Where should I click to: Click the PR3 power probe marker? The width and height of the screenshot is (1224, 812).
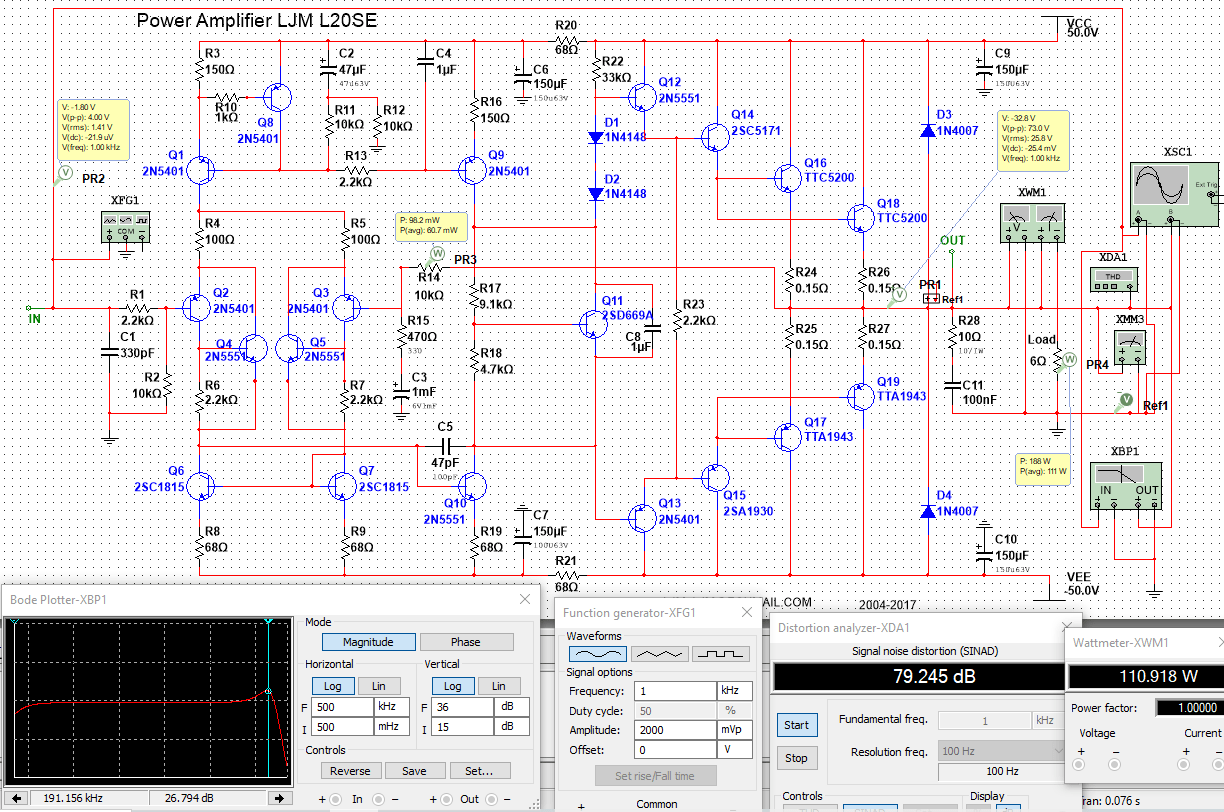point(436,253)
